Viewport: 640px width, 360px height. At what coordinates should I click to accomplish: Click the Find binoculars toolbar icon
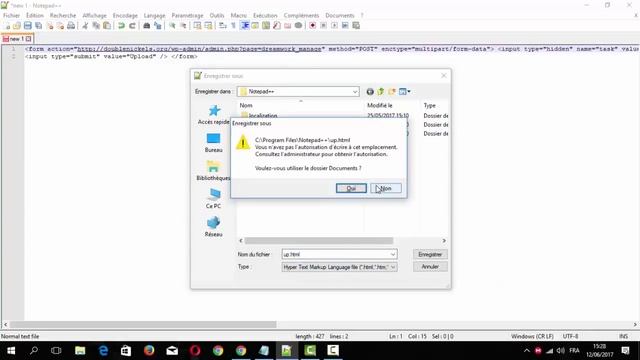point(147,26)
